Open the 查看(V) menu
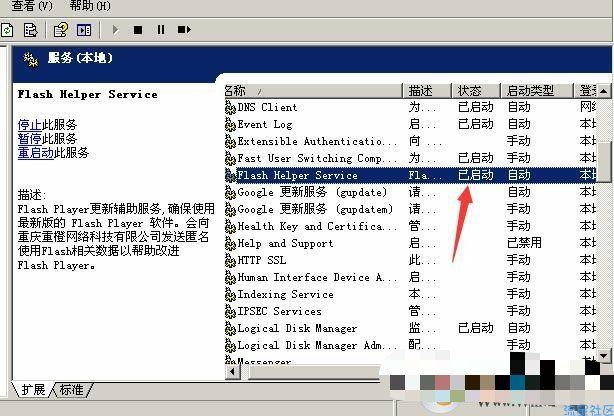Screen dimensions: 614x416 pos(32,5)
